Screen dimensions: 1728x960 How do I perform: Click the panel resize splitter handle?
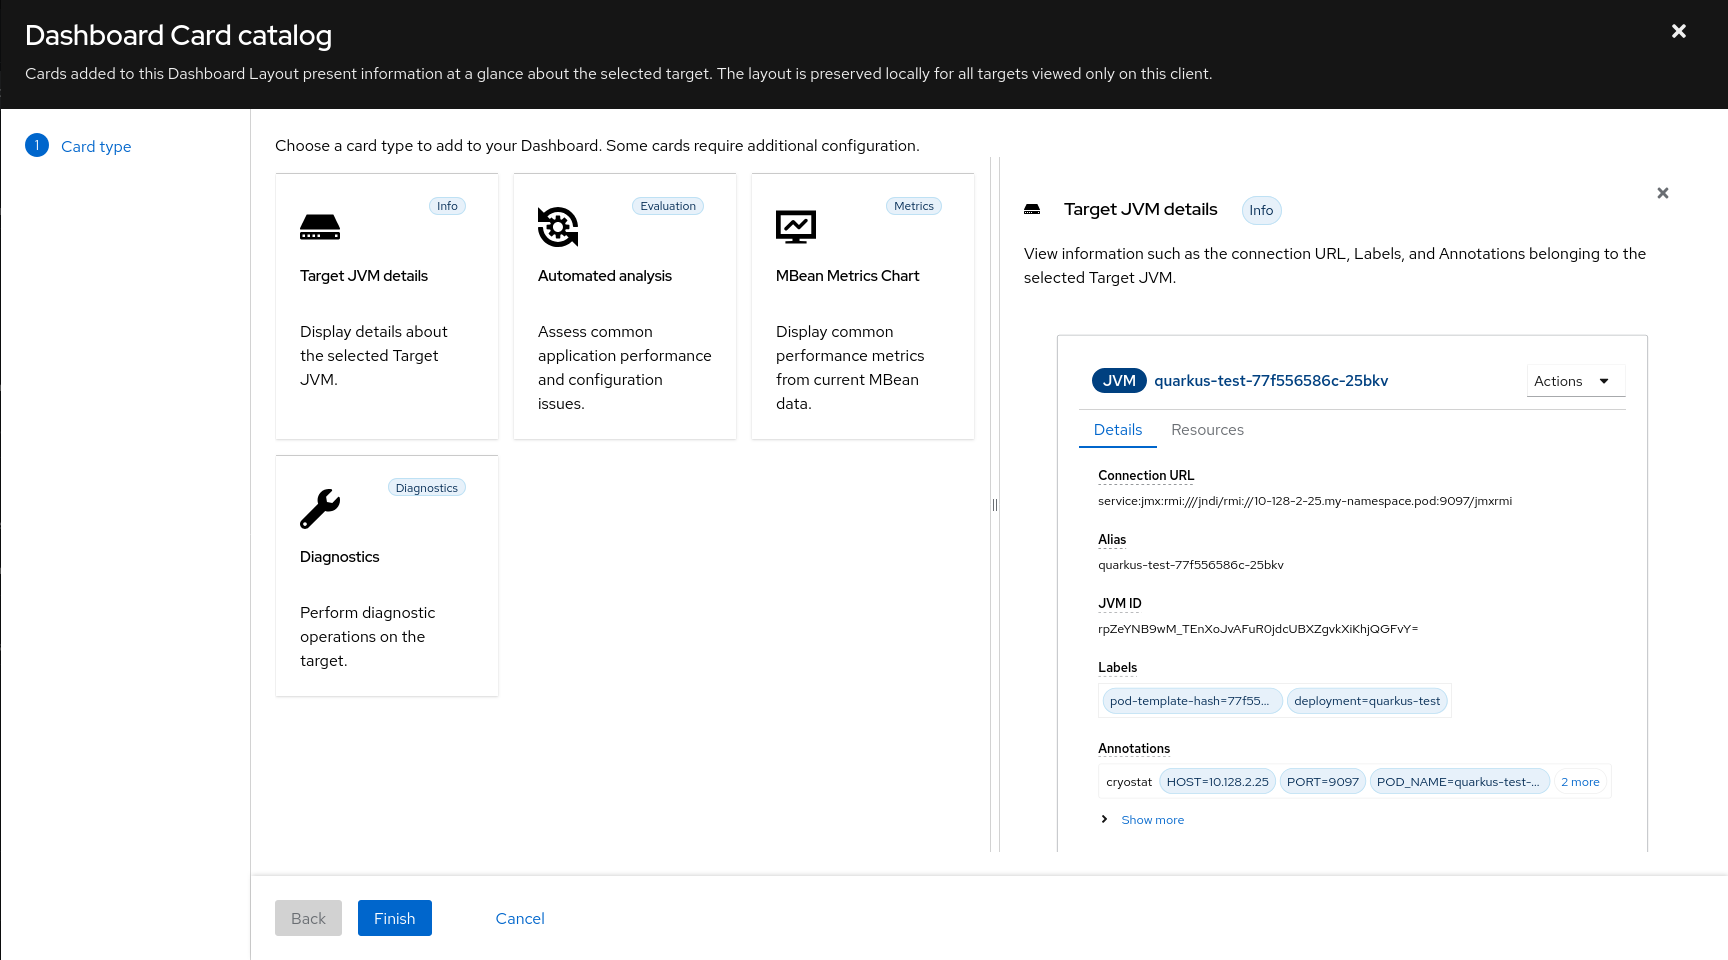pos(995,505)
